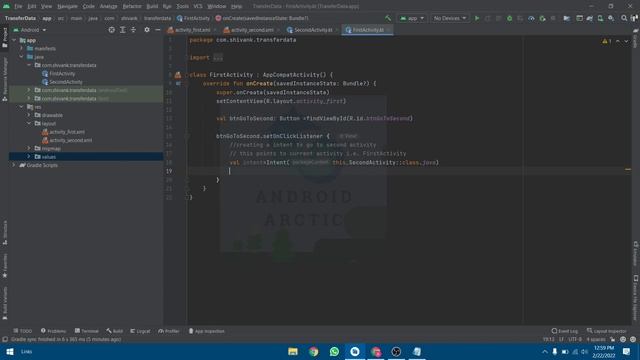
Task: Expand all items in Project panel
Action: click(x=122, y=30)
